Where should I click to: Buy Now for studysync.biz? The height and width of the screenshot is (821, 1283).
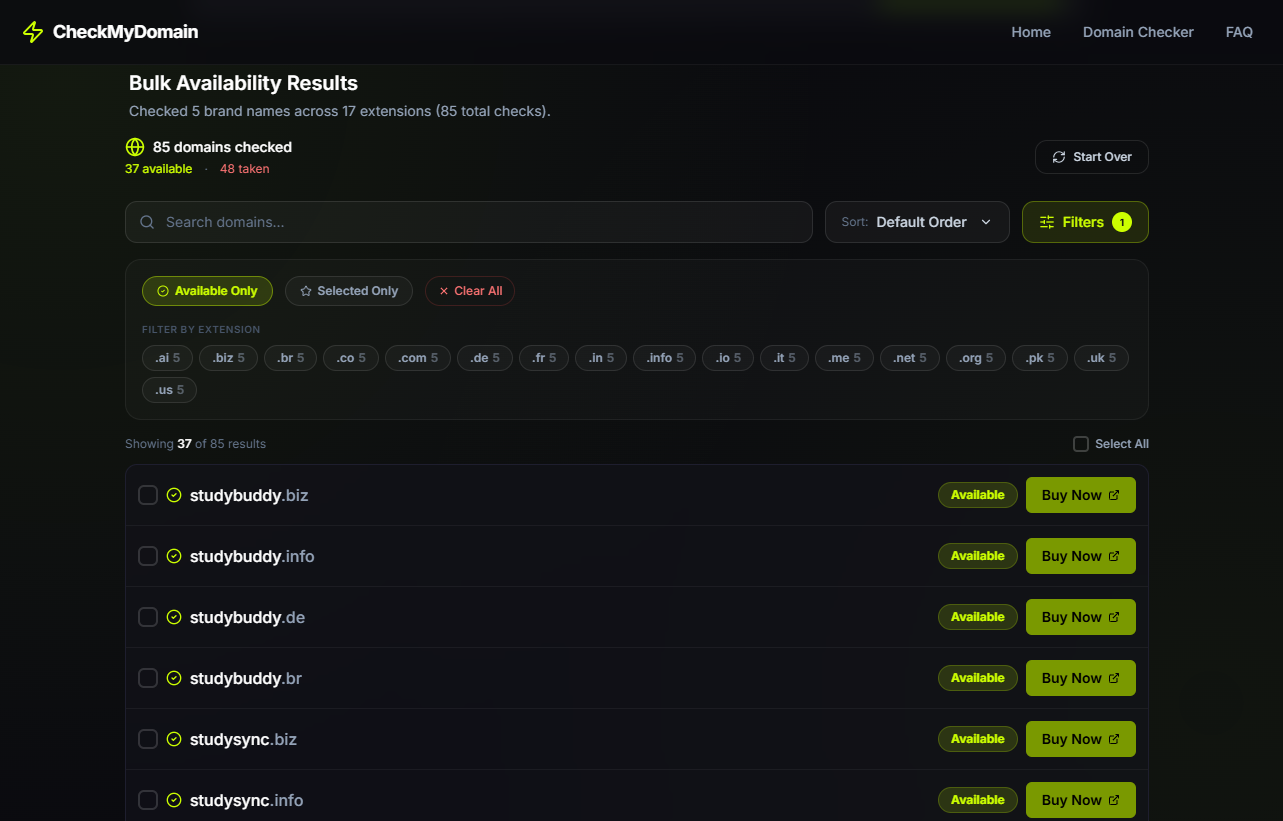coord(1081,739)
